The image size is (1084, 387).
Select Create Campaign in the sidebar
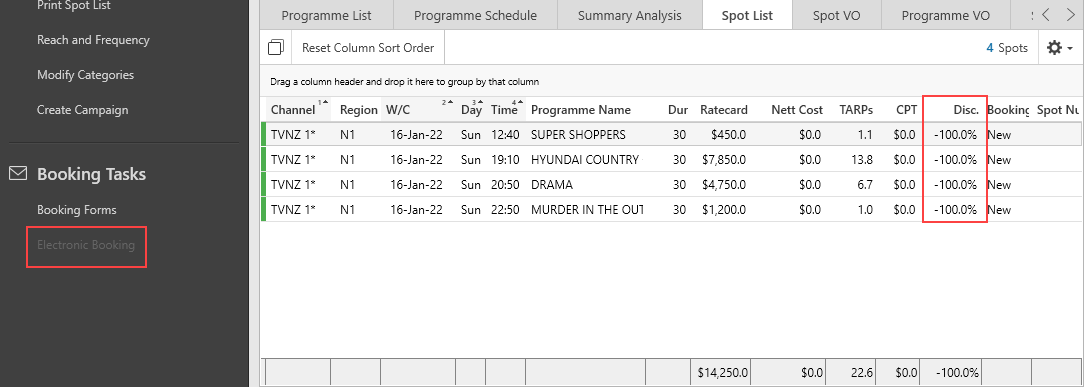click(82, 110)
